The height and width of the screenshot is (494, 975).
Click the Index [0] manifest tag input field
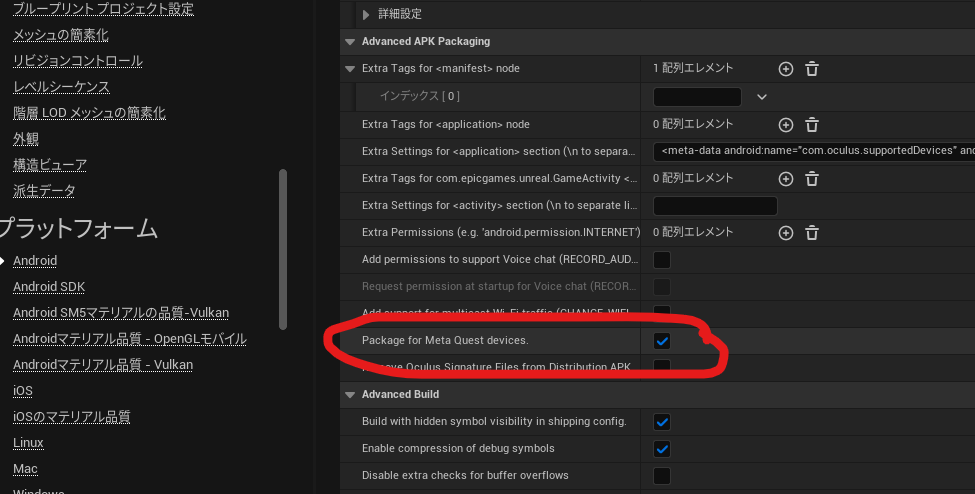[697, 97]
